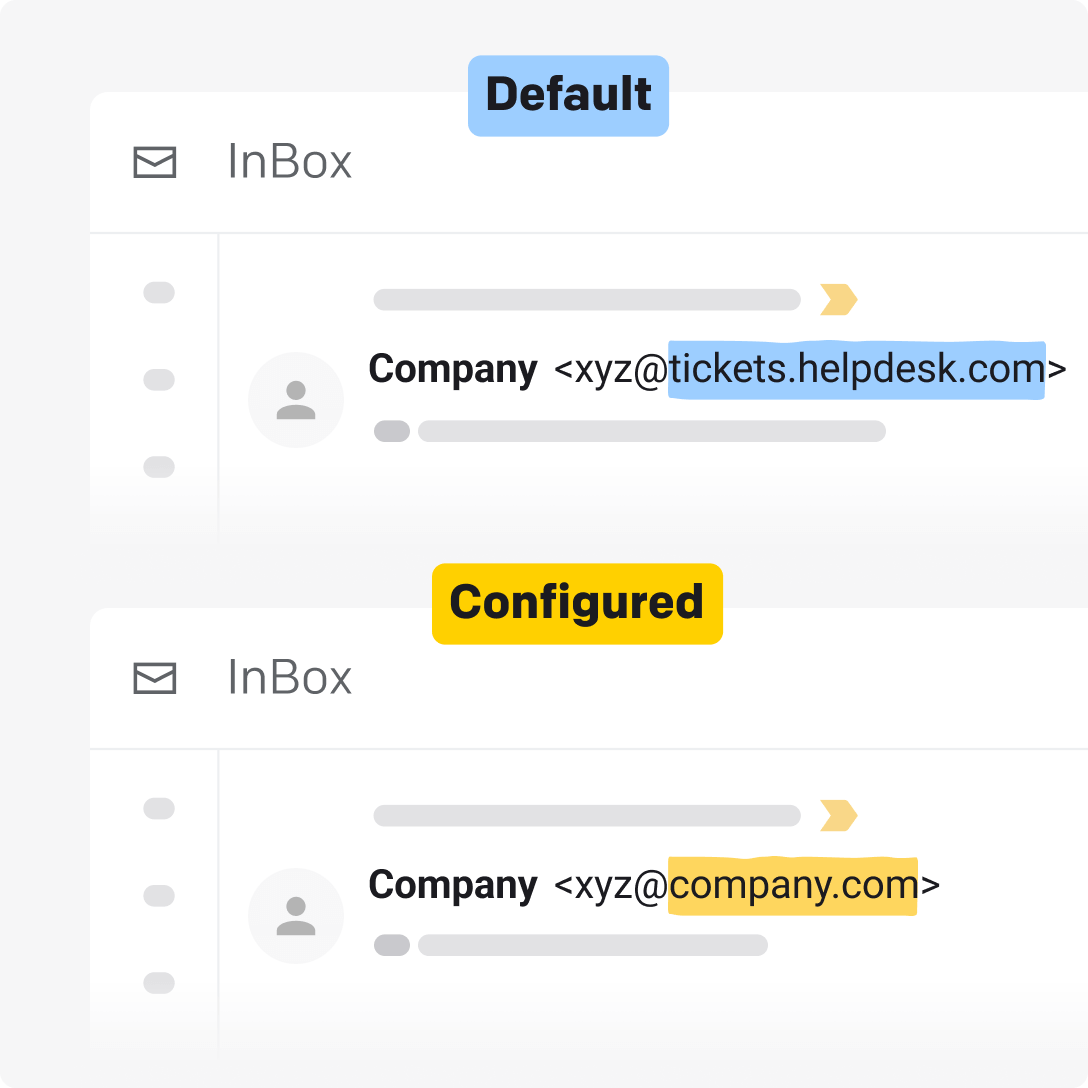Click the envelope icon in the Default inbox
The width and height of the screenshot is (1088, 1088).
155,162
